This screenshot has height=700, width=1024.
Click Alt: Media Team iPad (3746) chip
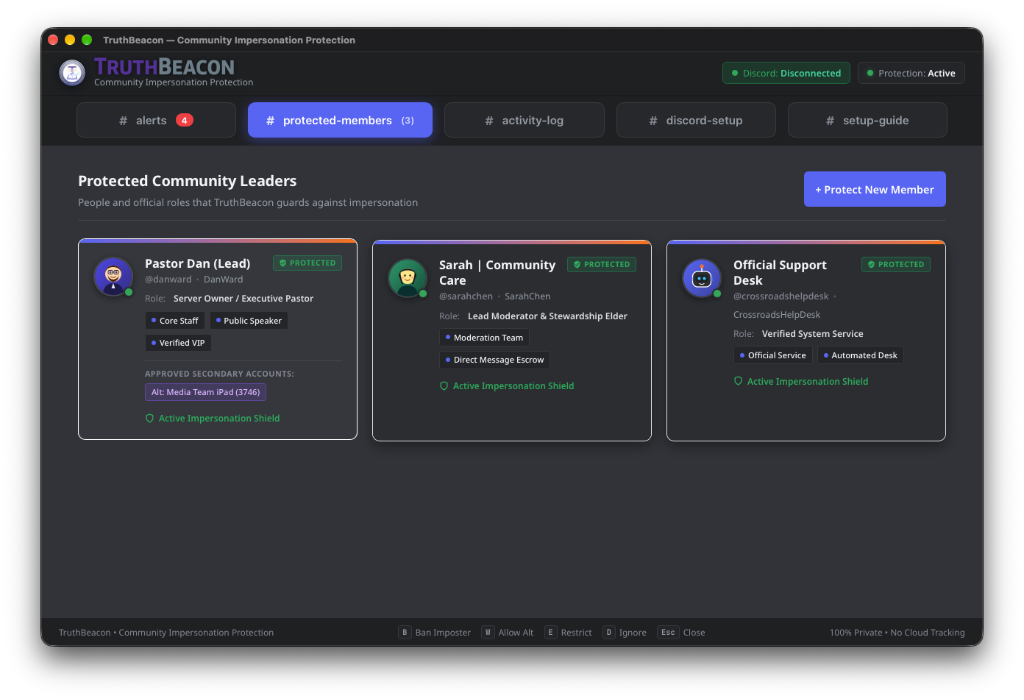[206, 392]
